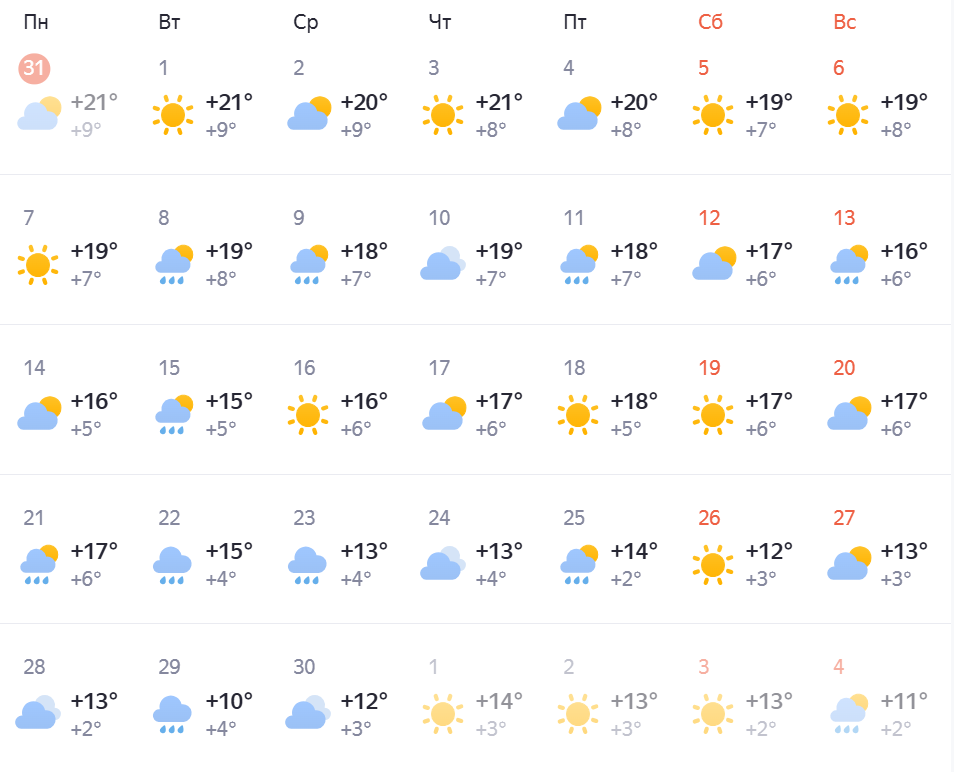The width and height of the screenshot is (954, 772).
Task: Select the rainy cloud icon on day 22
Action: click(x=172, y=565)
